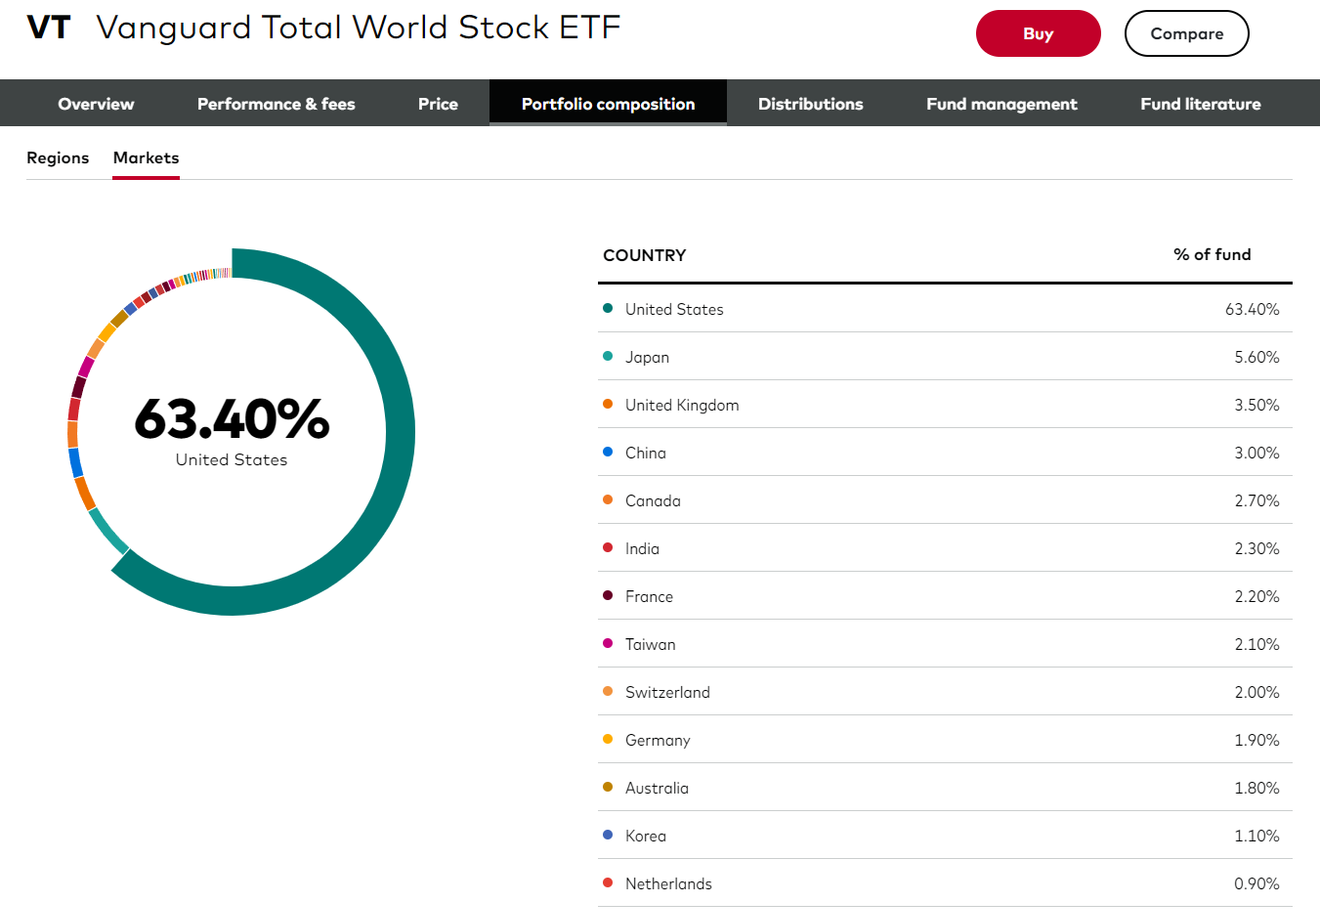This screenshot has height=910, width=1320.
Task: Click the China legend color dot
Action: (608, 452)
